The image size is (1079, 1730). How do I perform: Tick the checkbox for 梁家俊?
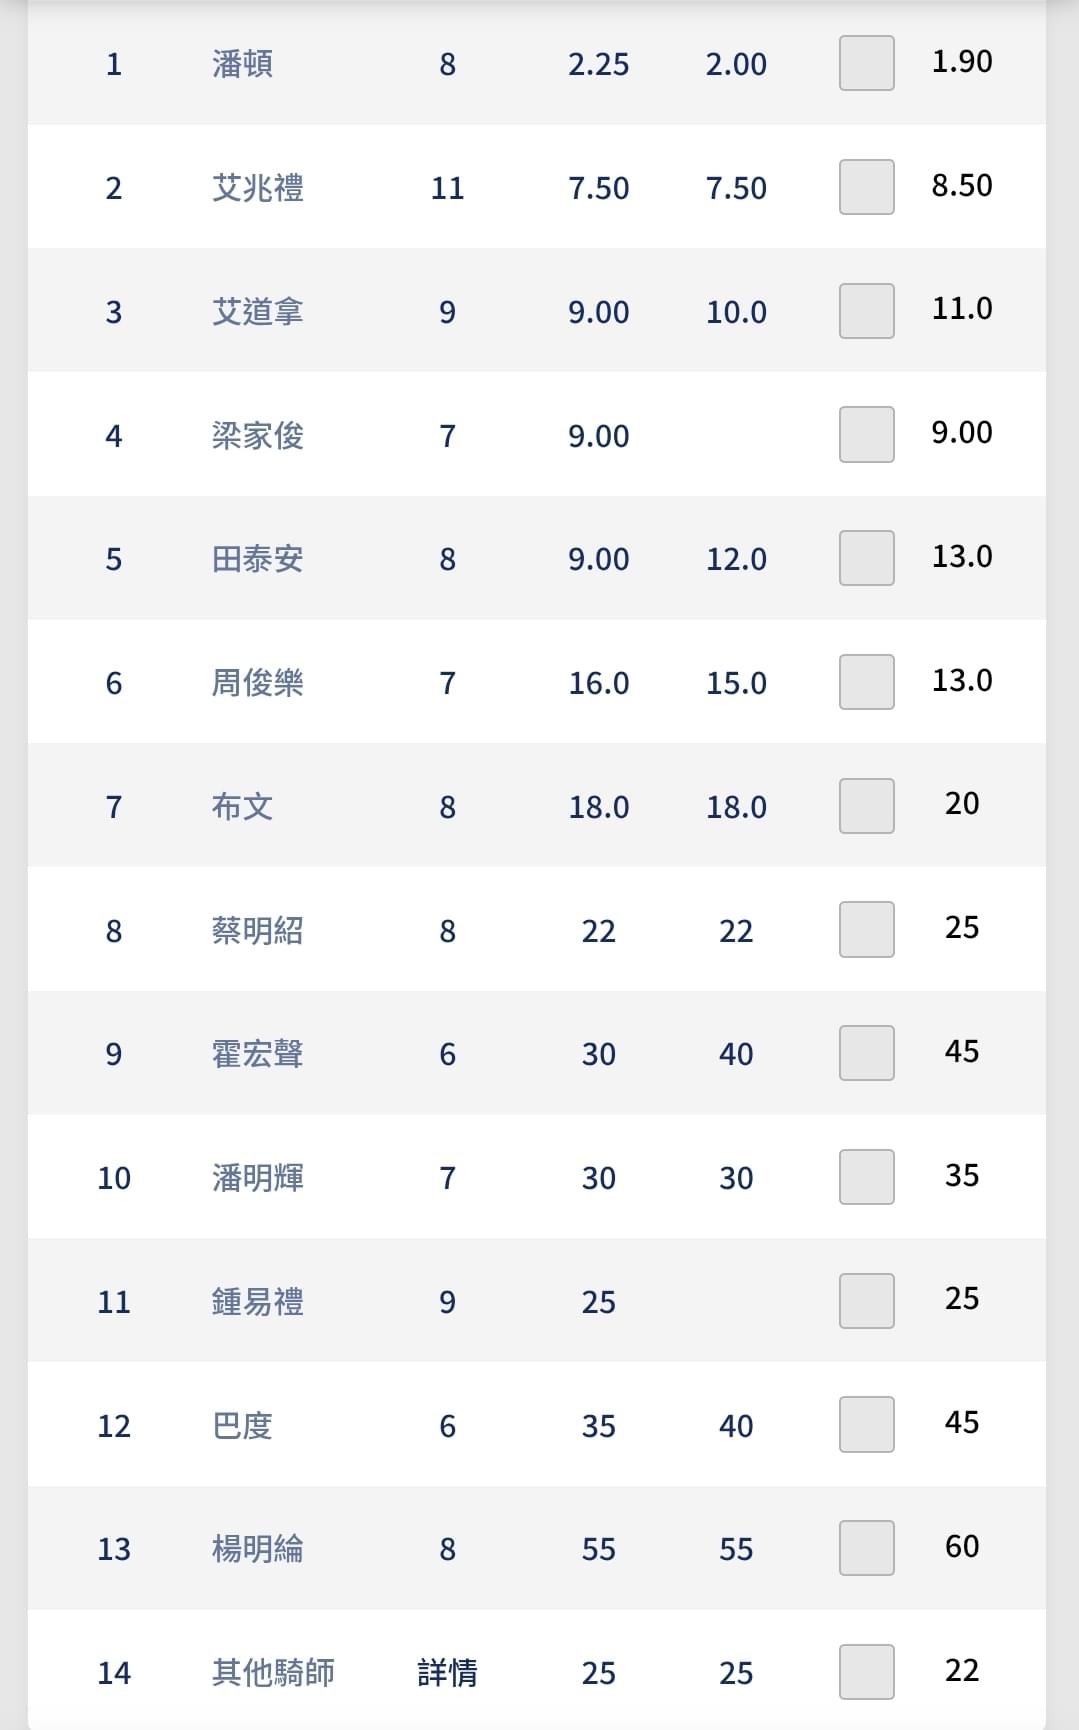point(866,434)
